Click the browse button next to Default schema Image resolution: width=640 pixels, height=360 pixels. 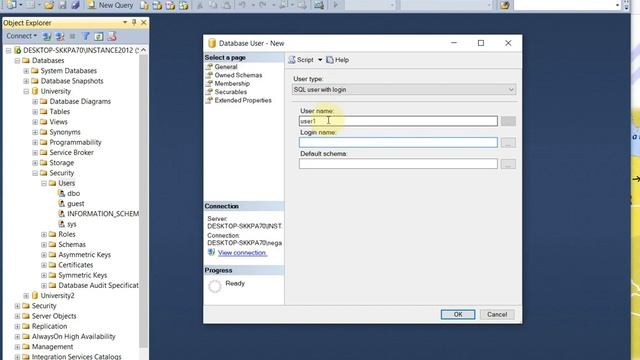(508, 164)
